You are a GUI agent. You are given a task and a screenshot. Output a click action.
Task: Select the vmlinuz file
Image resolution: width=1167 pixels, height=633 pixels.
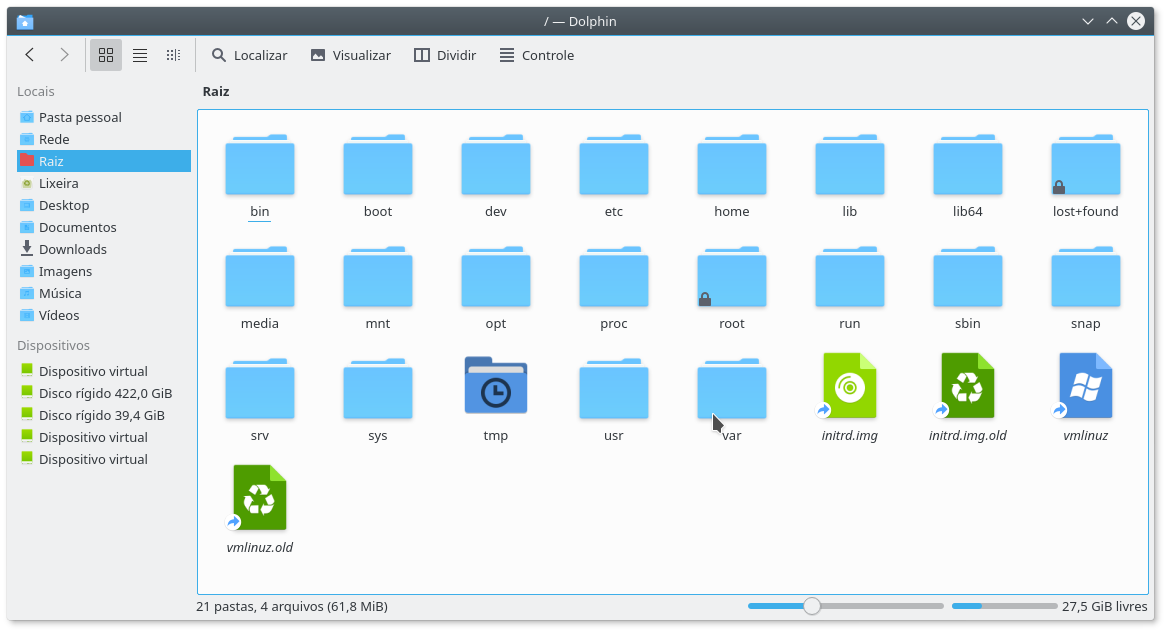tap(1085, 385)
